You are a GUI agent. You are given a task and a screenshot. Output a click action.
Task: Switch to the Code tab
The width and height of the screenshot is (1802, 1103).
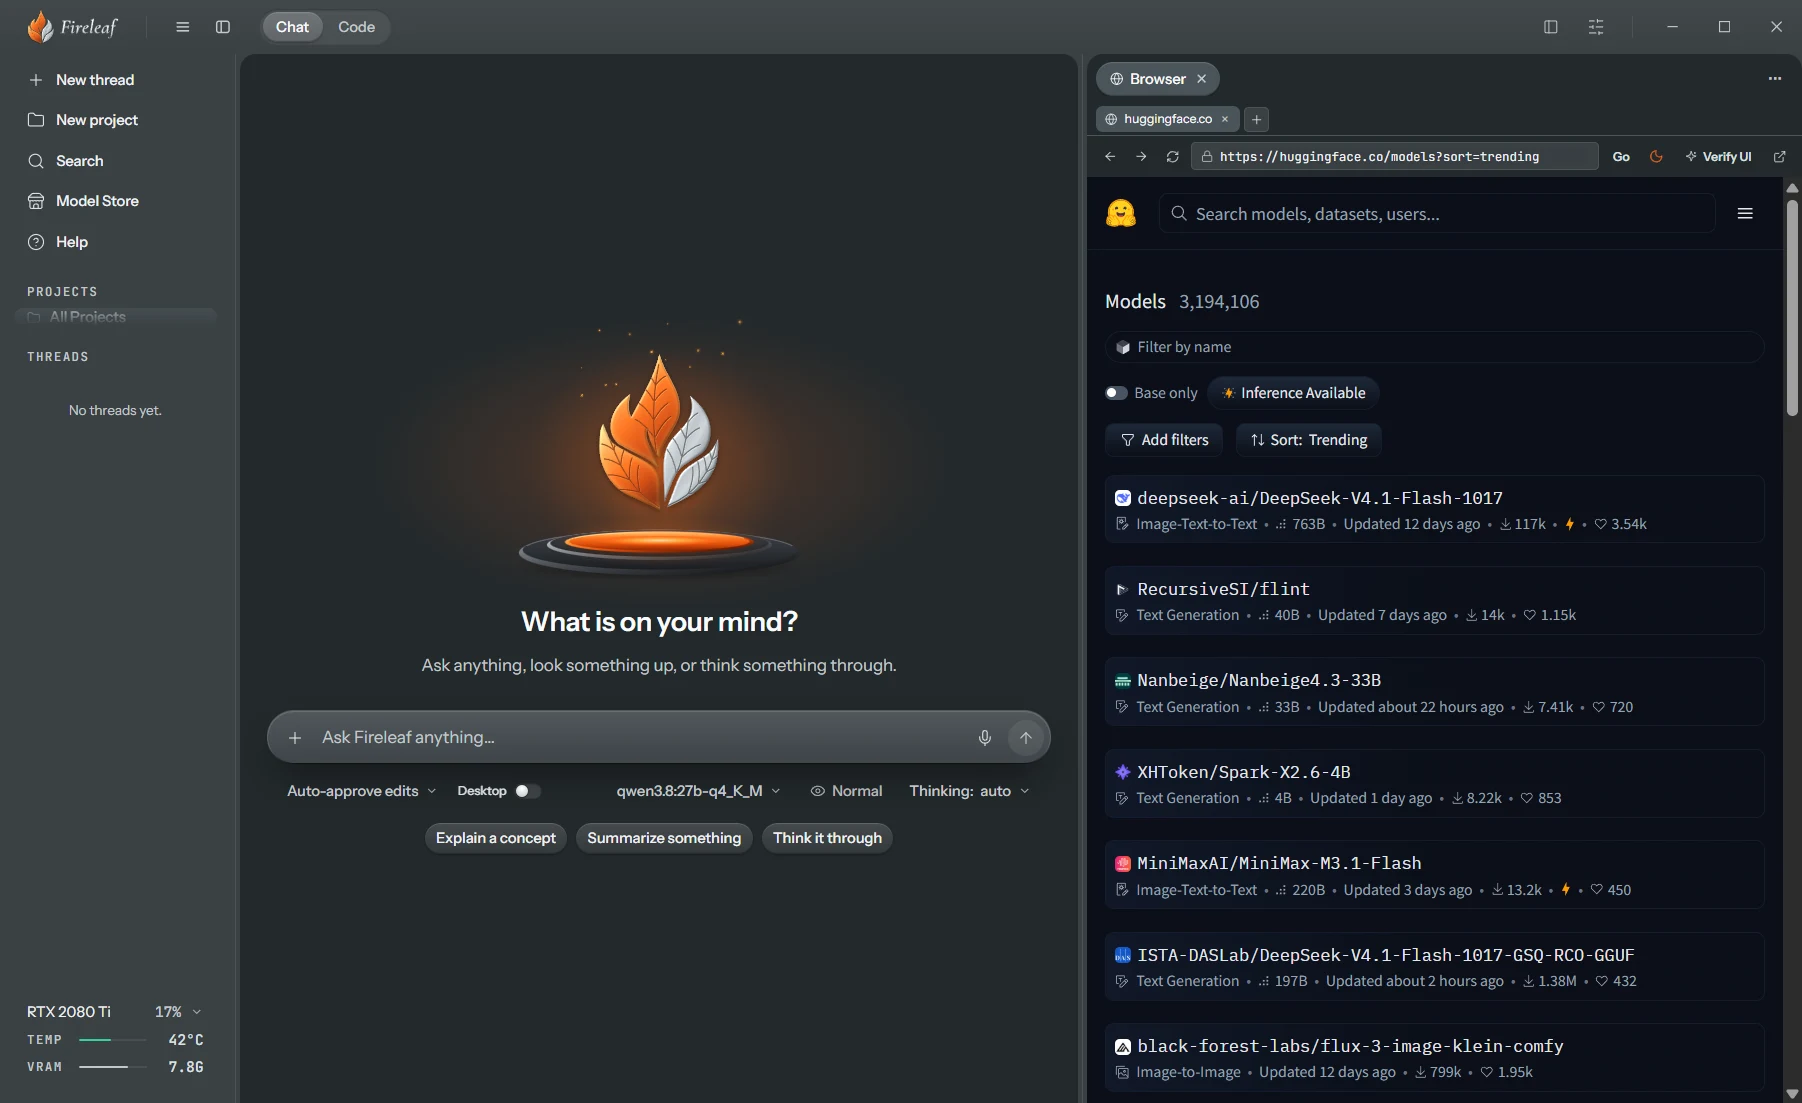pyautogui.click(x=356, y=27)
